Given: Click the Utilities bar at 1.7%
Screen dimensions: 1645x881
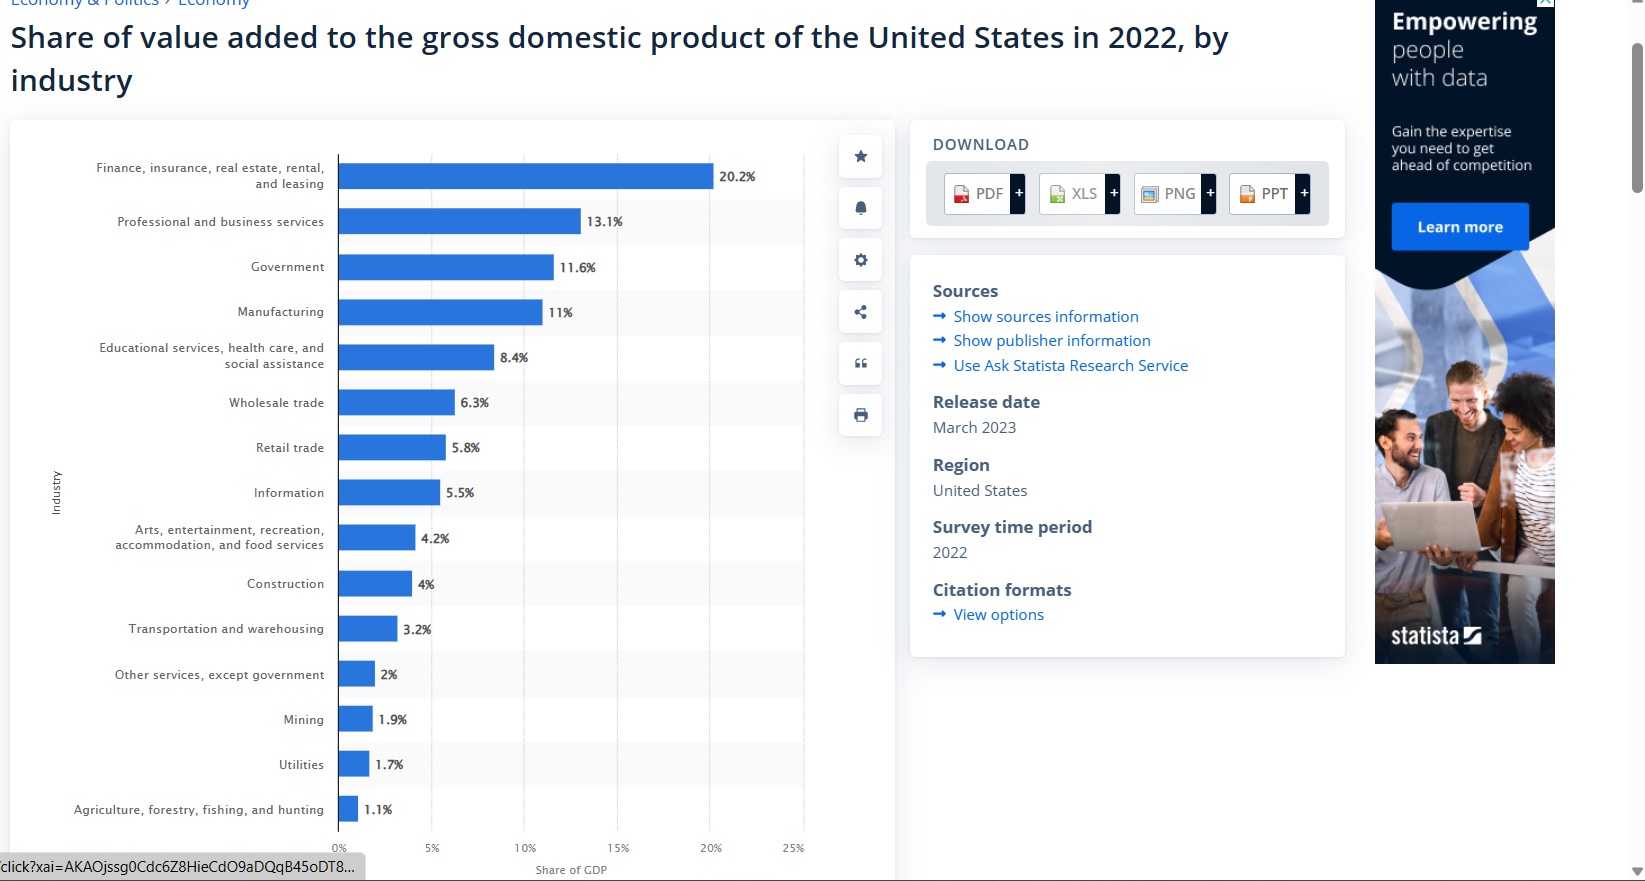Looking at the screenshot, I should click(x=354, y=764).
